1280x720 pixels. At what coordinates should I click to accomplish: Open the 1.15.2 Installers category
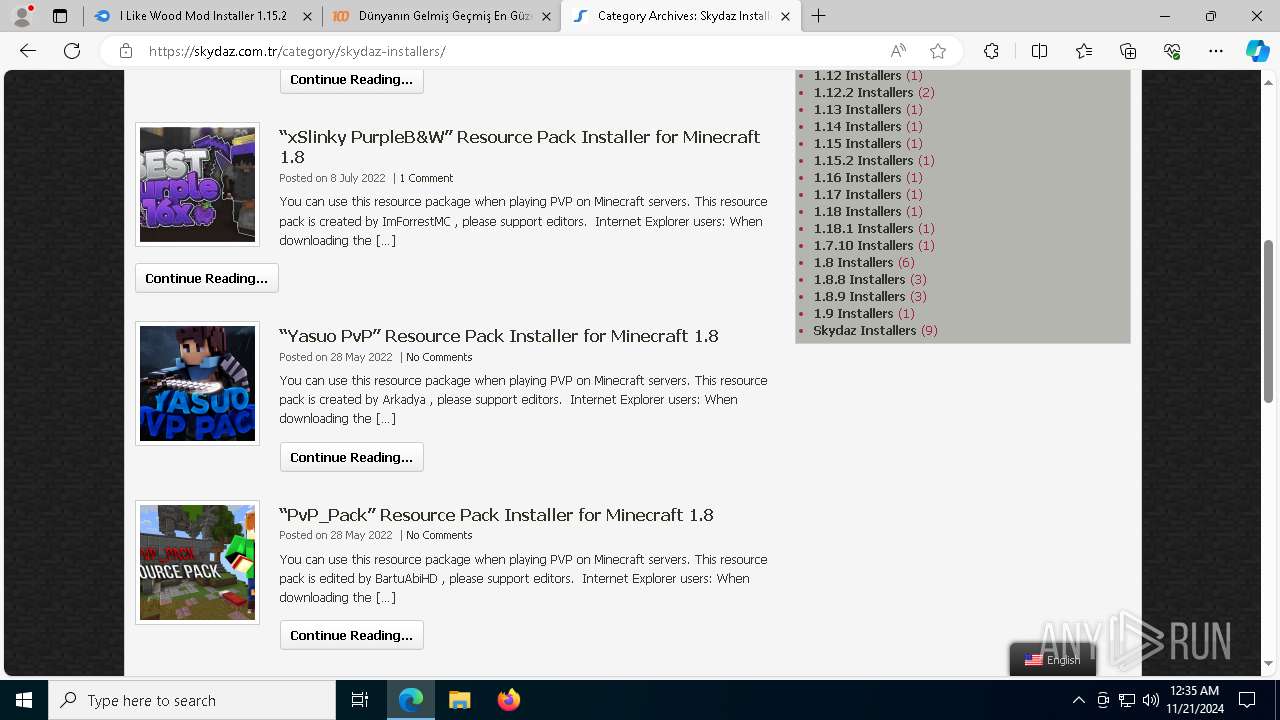pyautogui.click(x=863, y=160)
